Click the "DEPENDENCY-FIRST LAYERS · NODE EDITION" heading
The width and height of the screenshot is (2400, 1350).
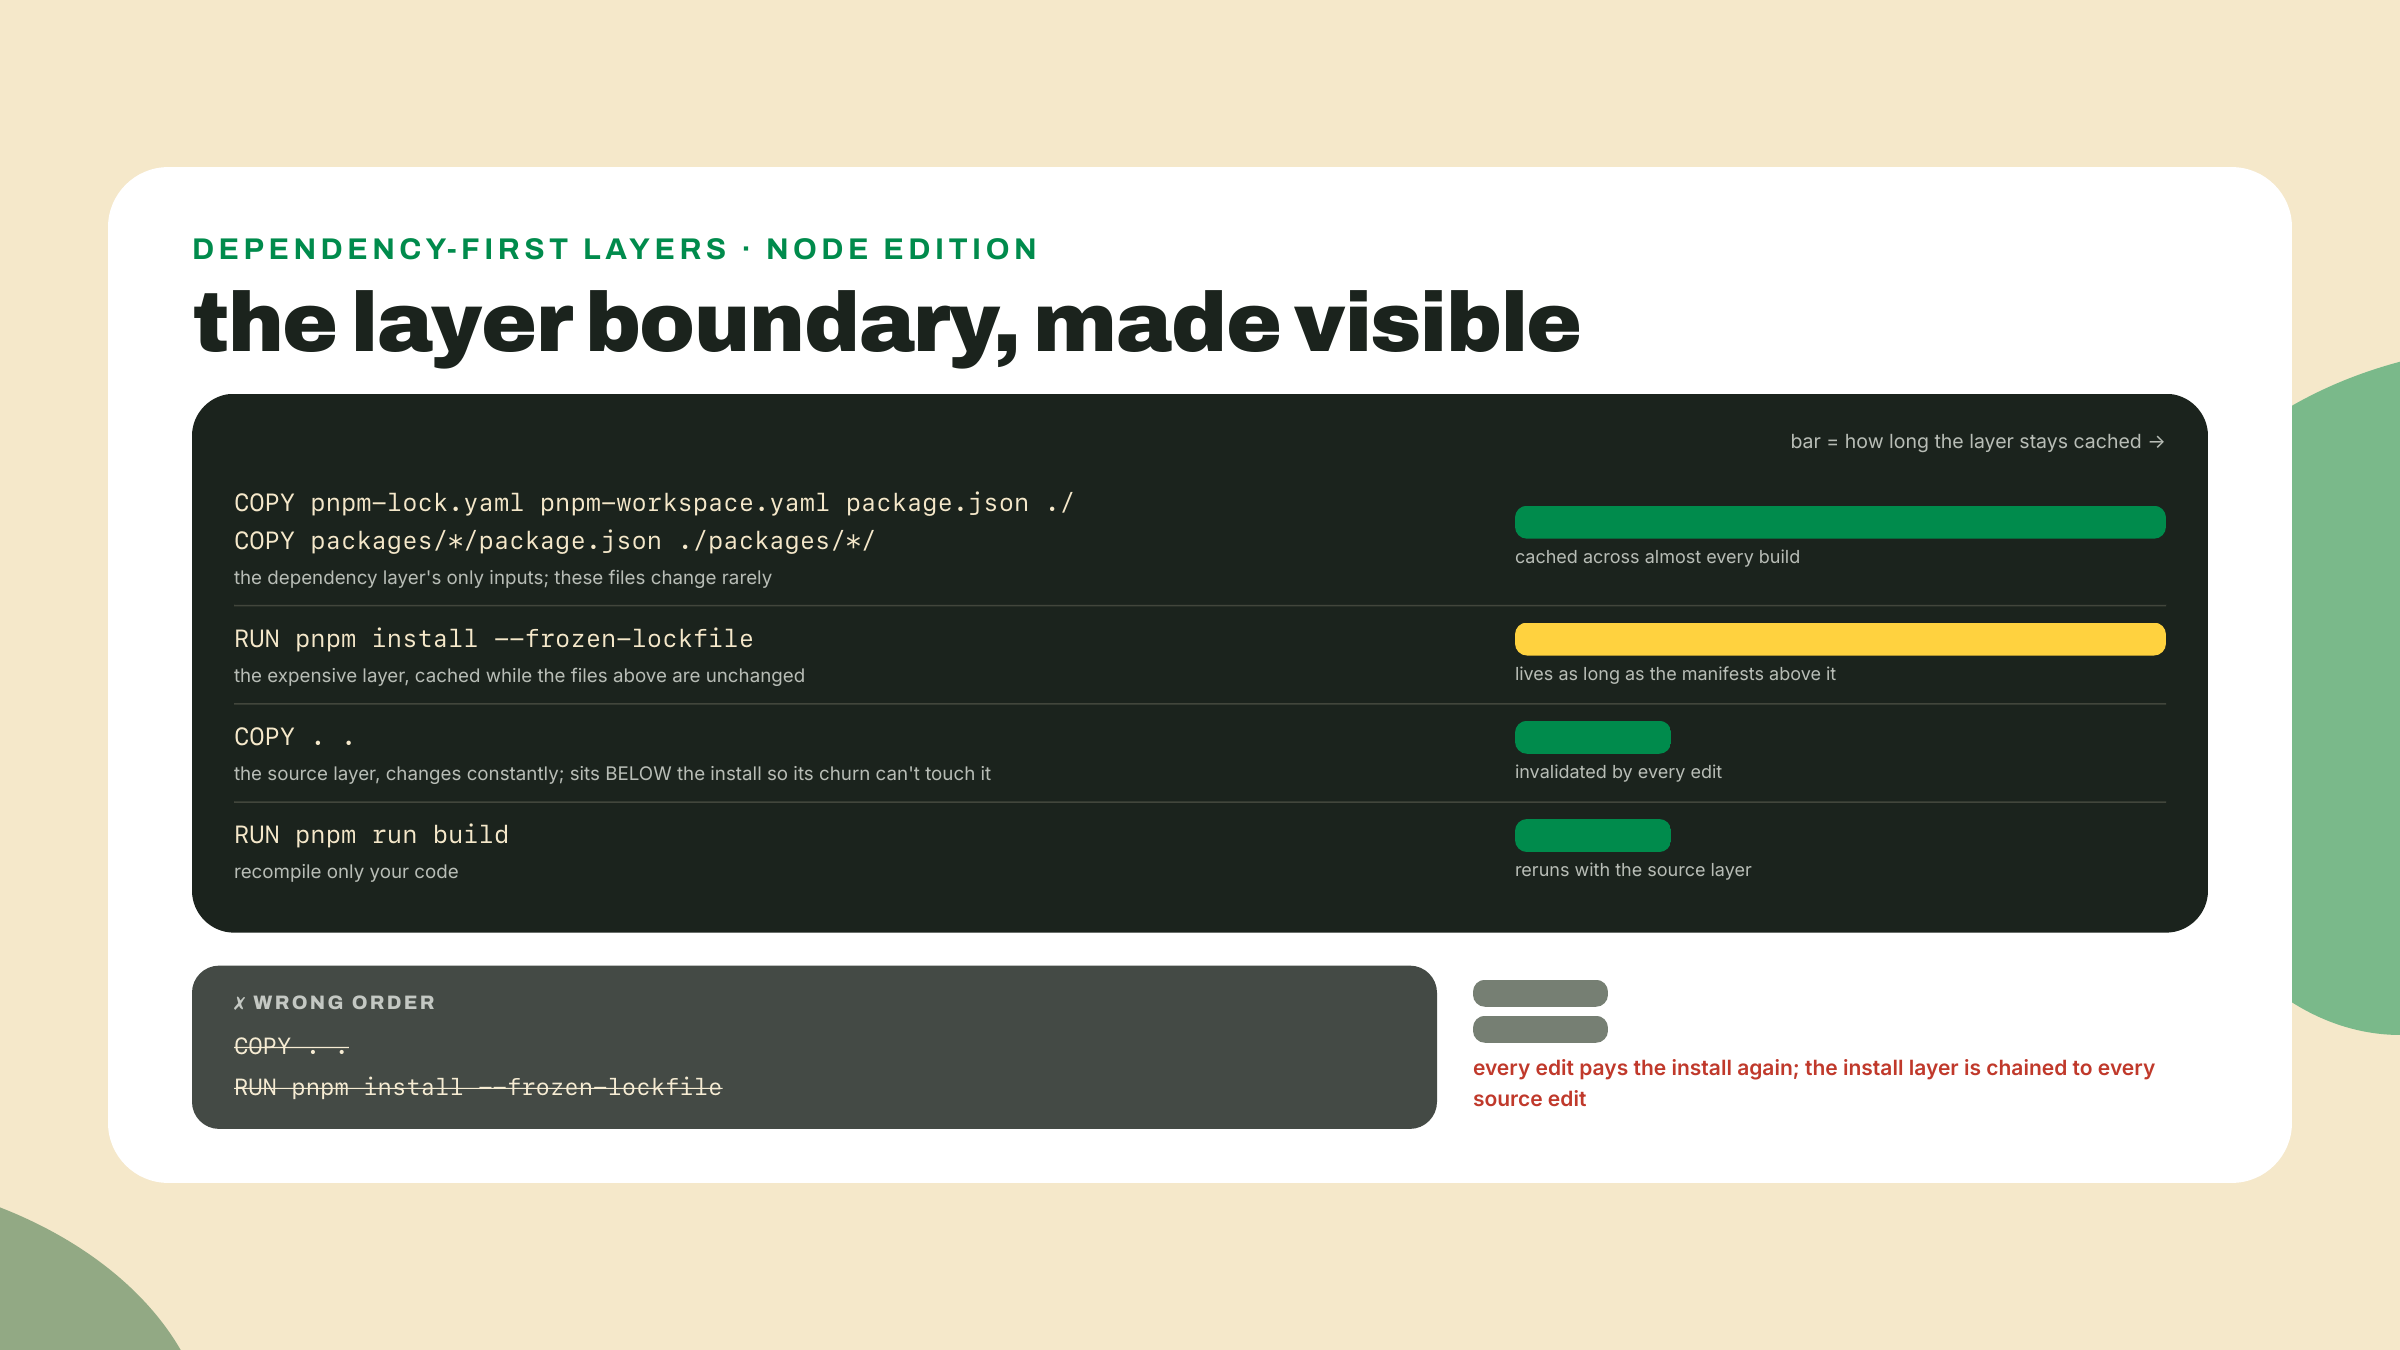615,249
